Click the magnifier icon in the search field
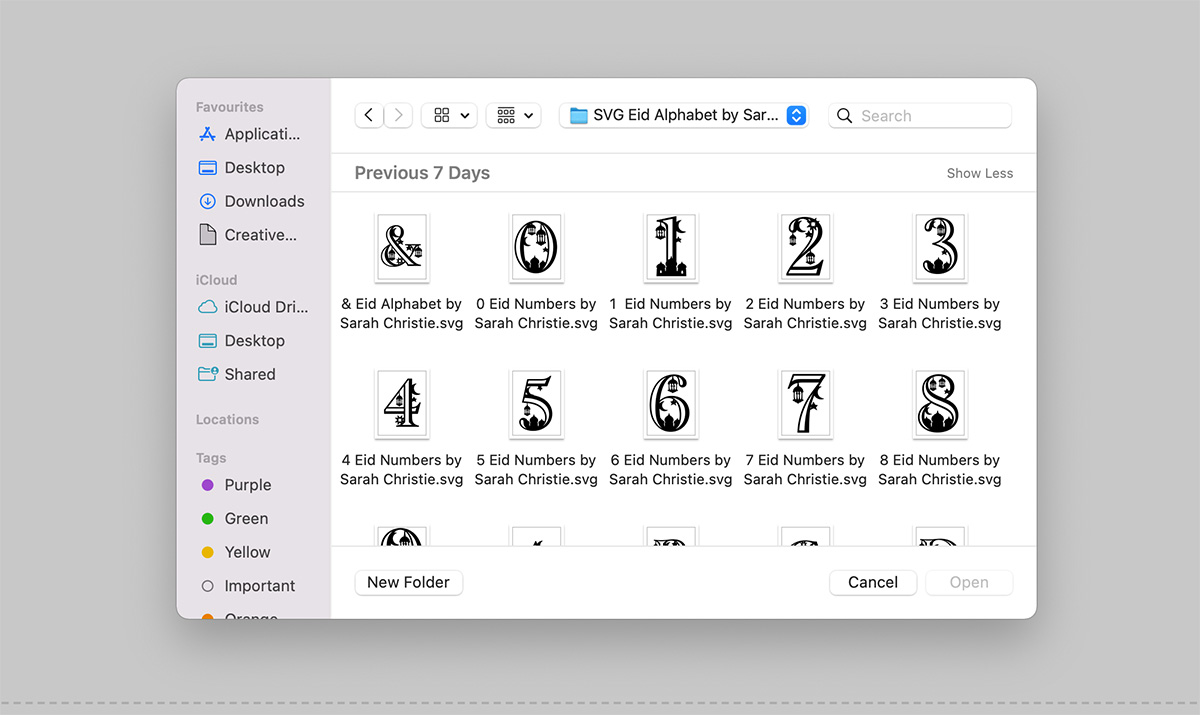The width and height of the screenshot is (1200, 715). click(x=845, y=116)
